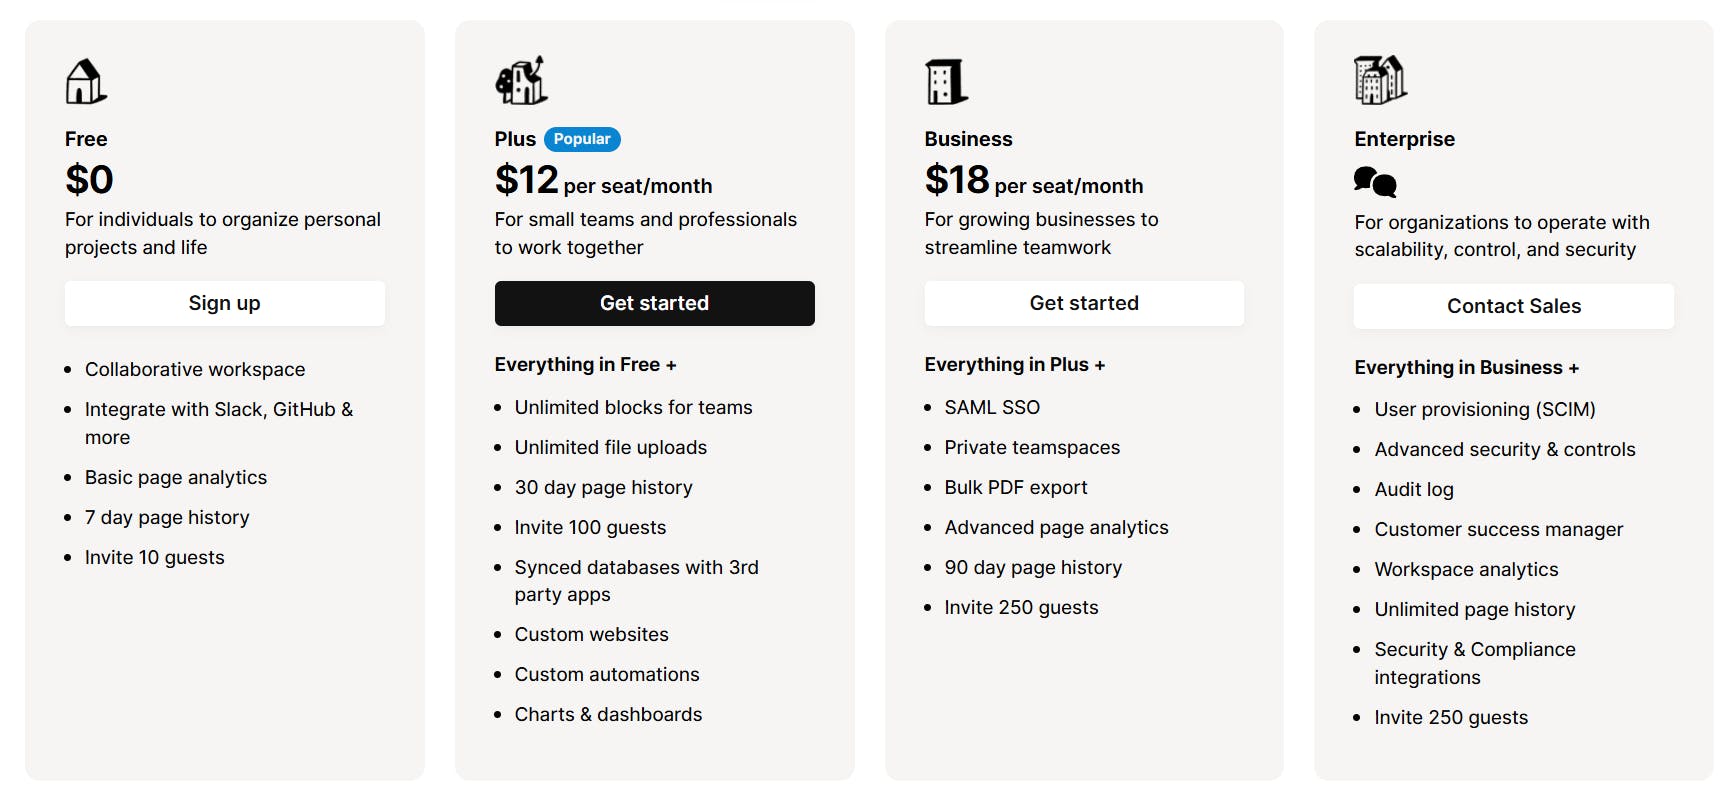Click the $12 per seat/month price
Image resolution: width=1731 pixels, height=788 pixels.
click(x=603, y=181)
